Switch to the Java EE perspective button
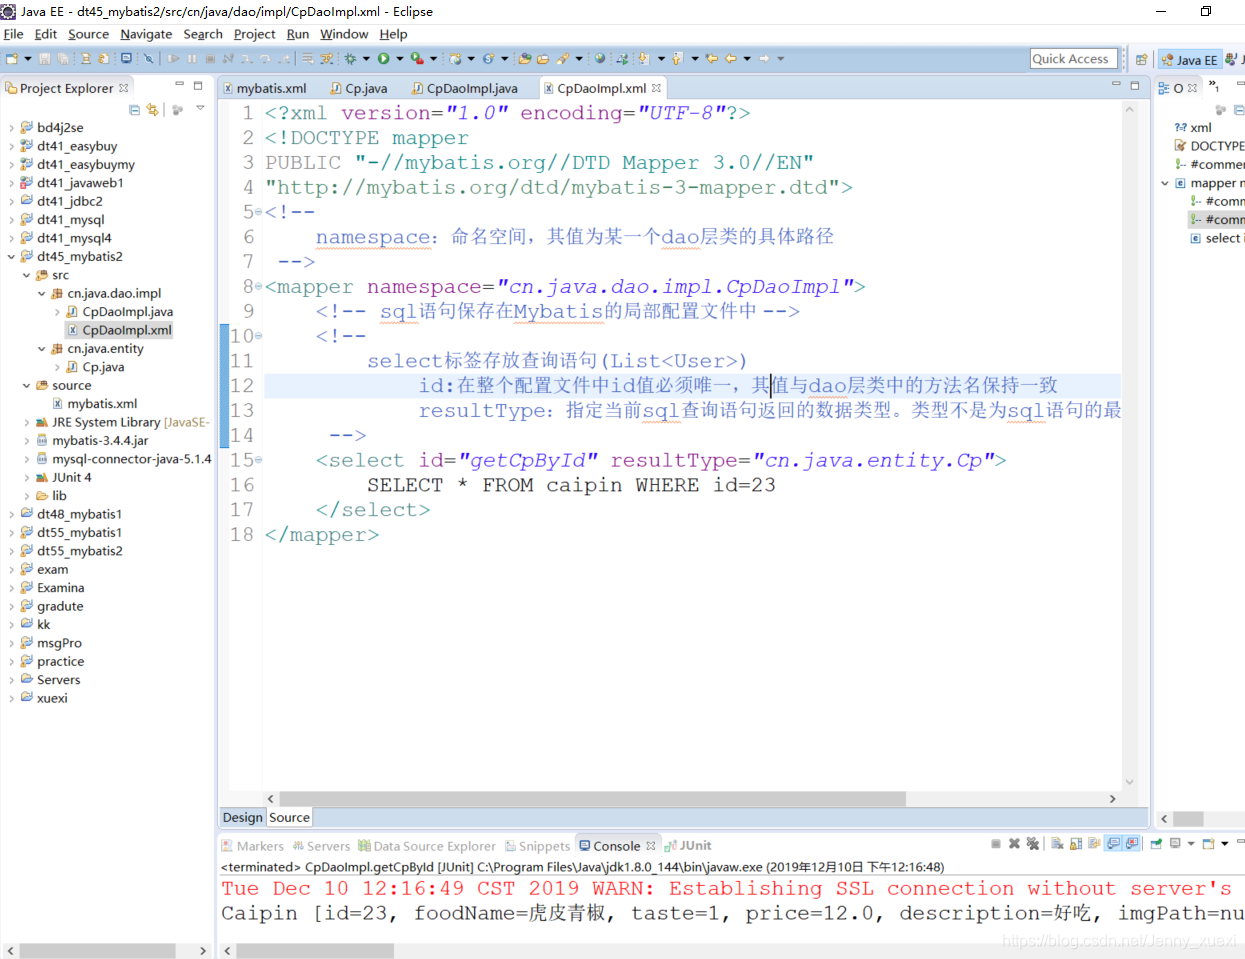The width and height of the screenshot is (1245, 959). [1189, 59]
